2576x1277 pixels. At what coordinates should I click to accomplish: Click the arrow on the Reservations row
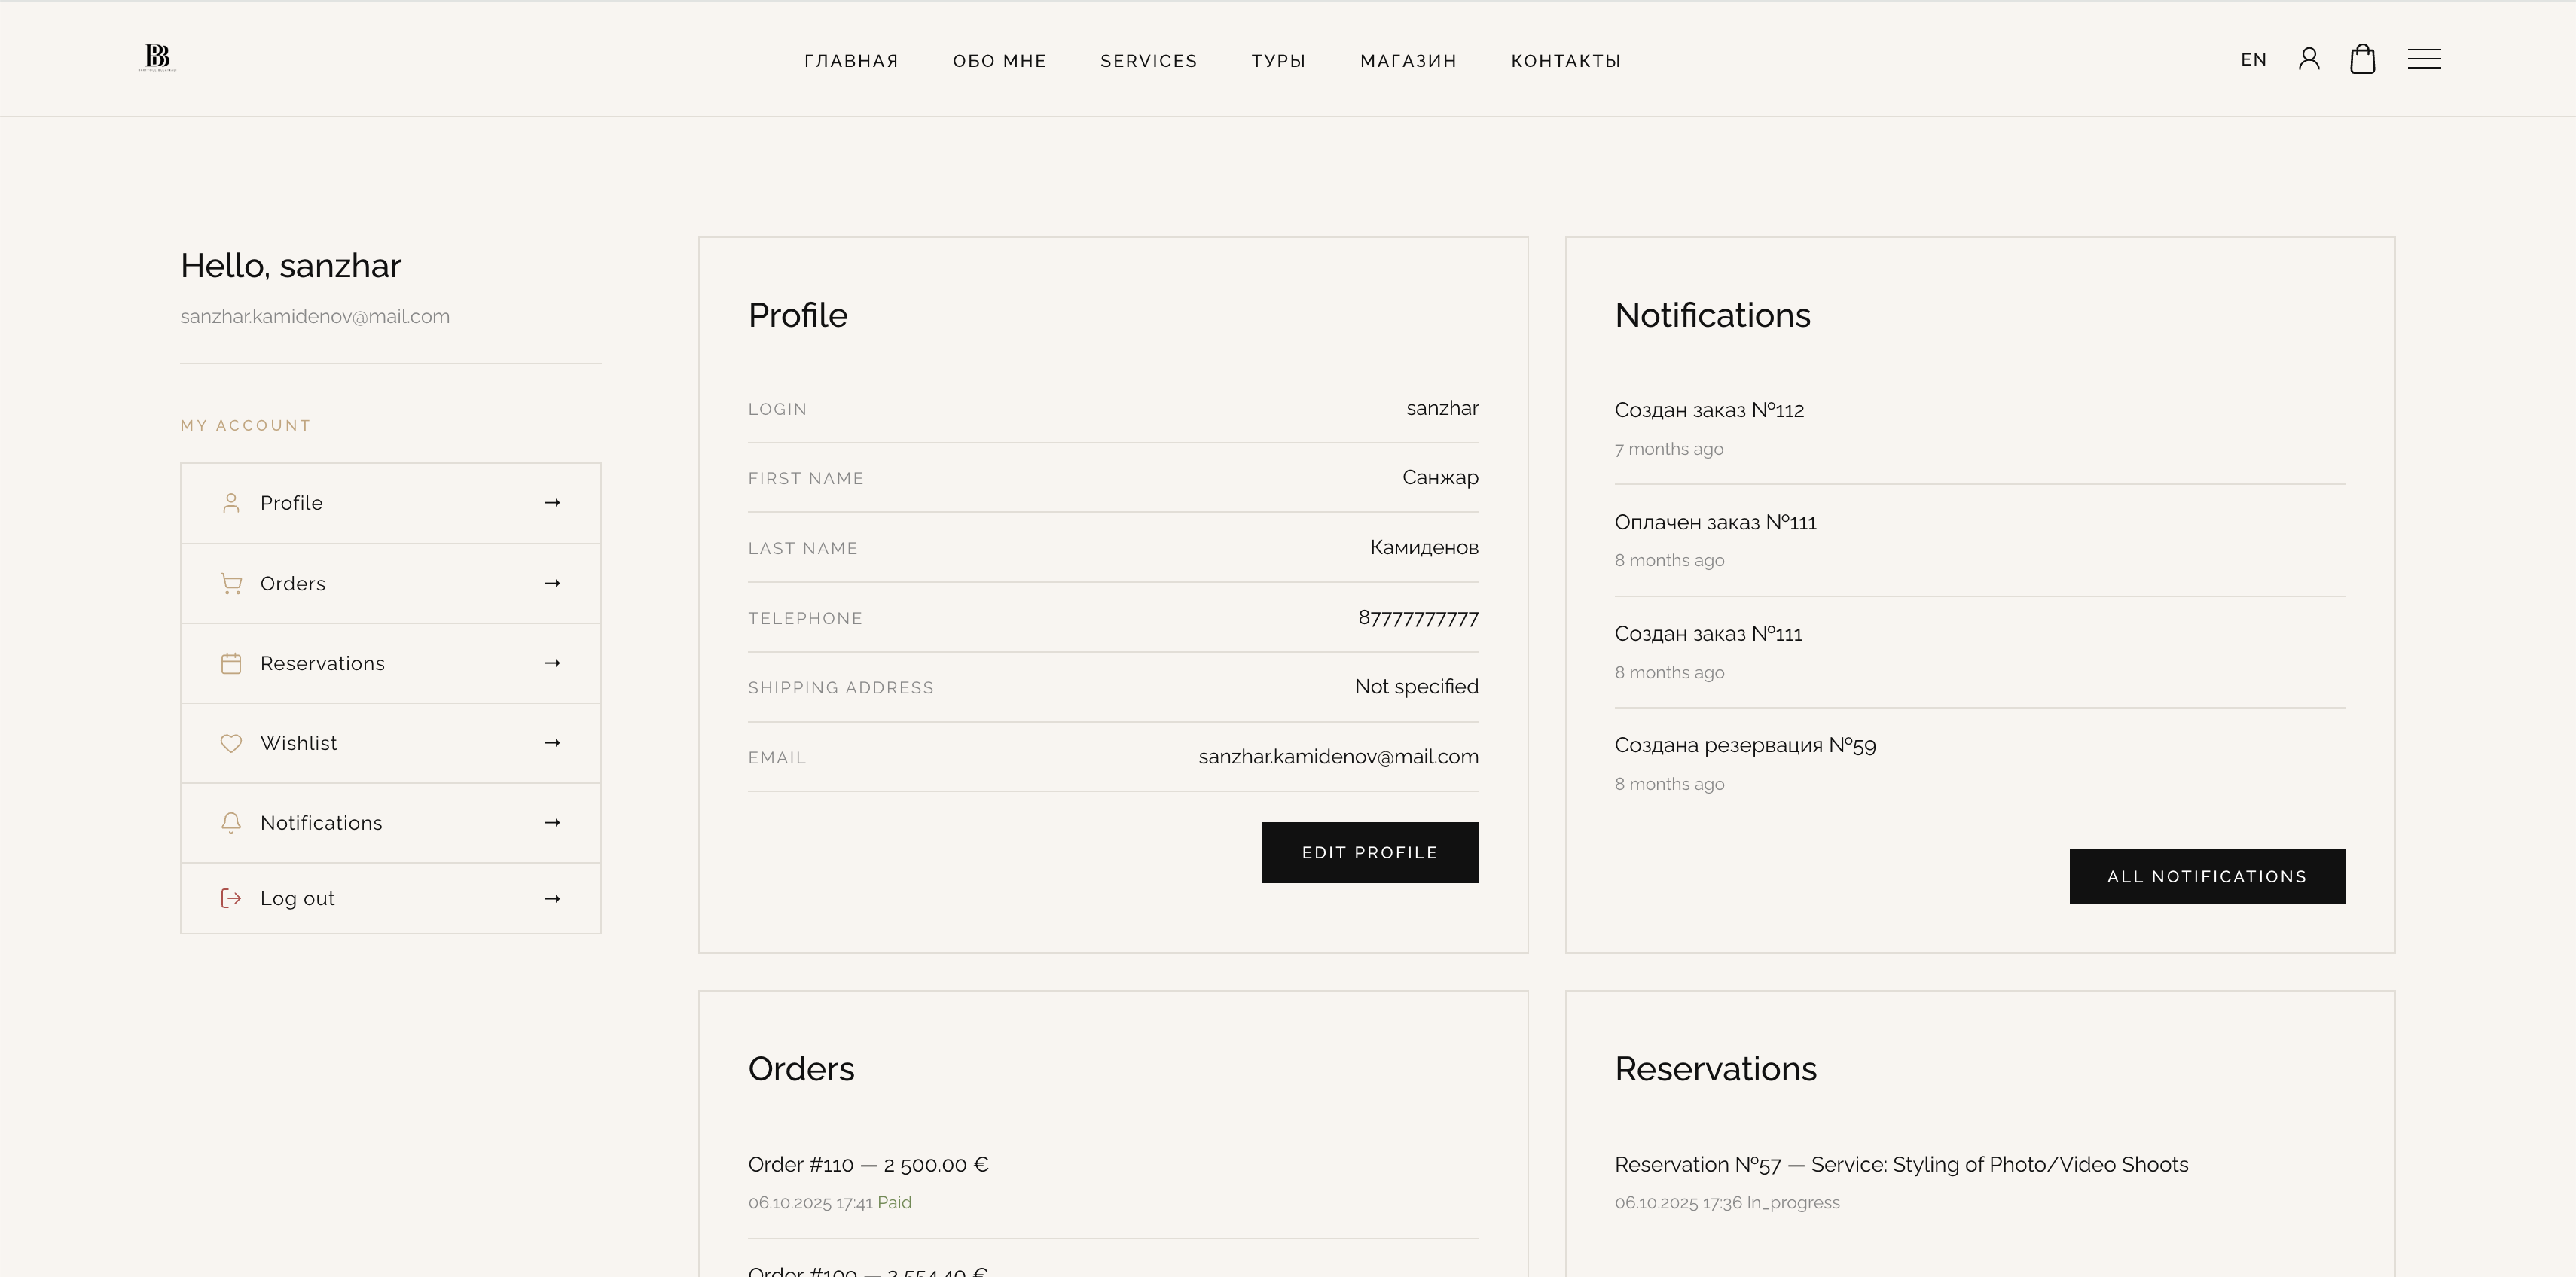[552, 663]
